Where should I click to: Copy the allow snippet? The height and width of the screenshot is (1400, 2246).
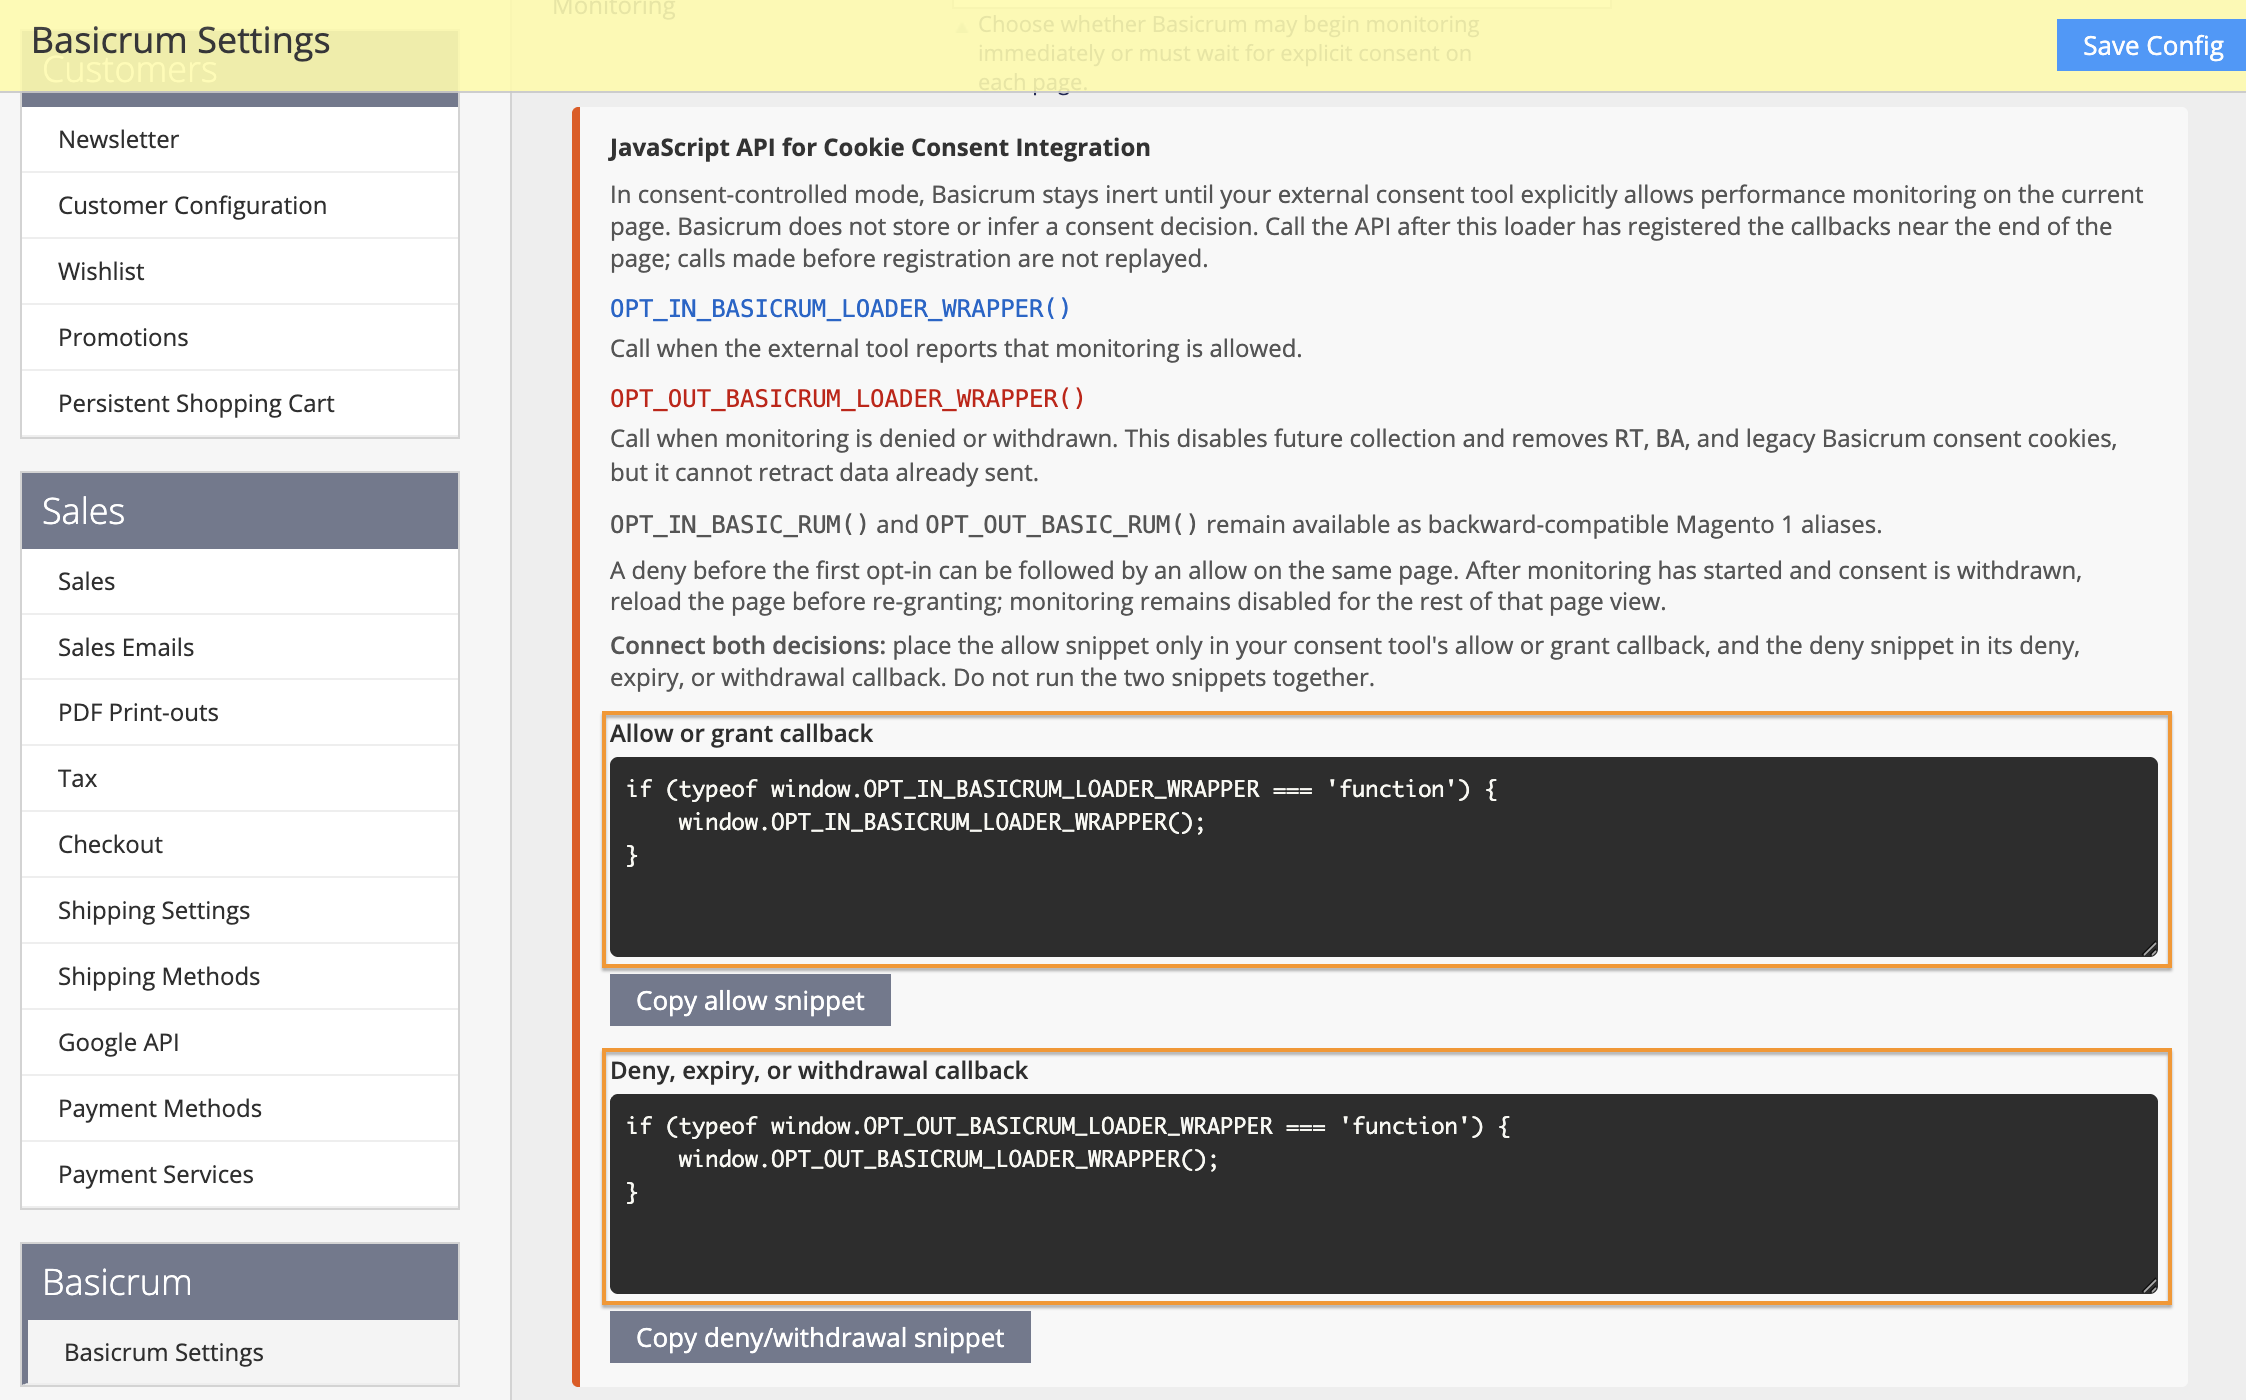[750, 1000]
